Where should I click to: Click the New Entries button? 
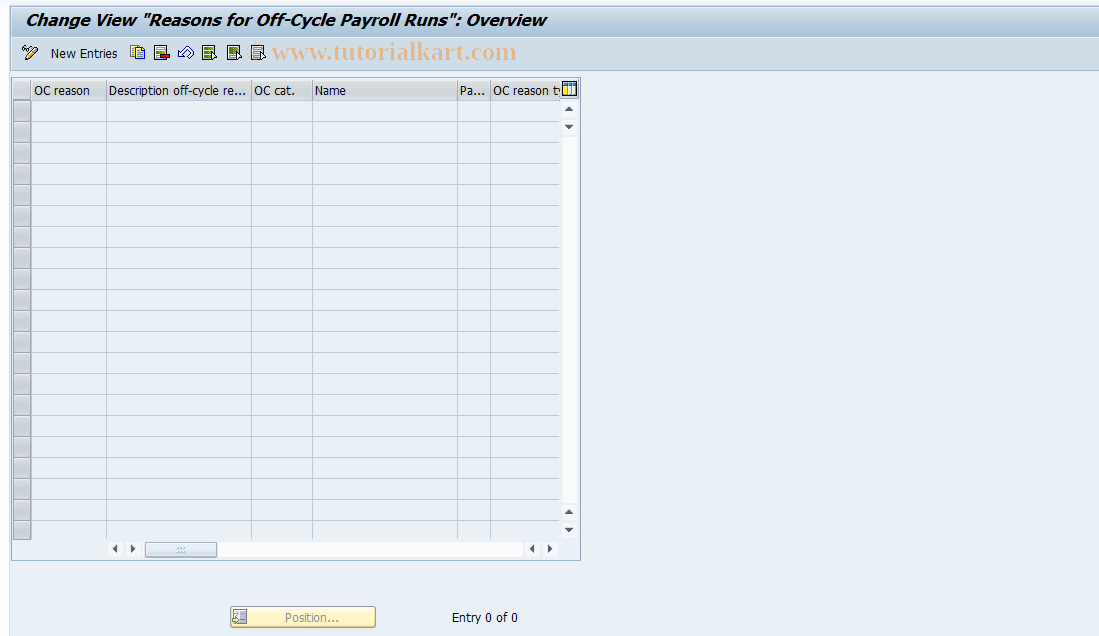click(83, 53)
